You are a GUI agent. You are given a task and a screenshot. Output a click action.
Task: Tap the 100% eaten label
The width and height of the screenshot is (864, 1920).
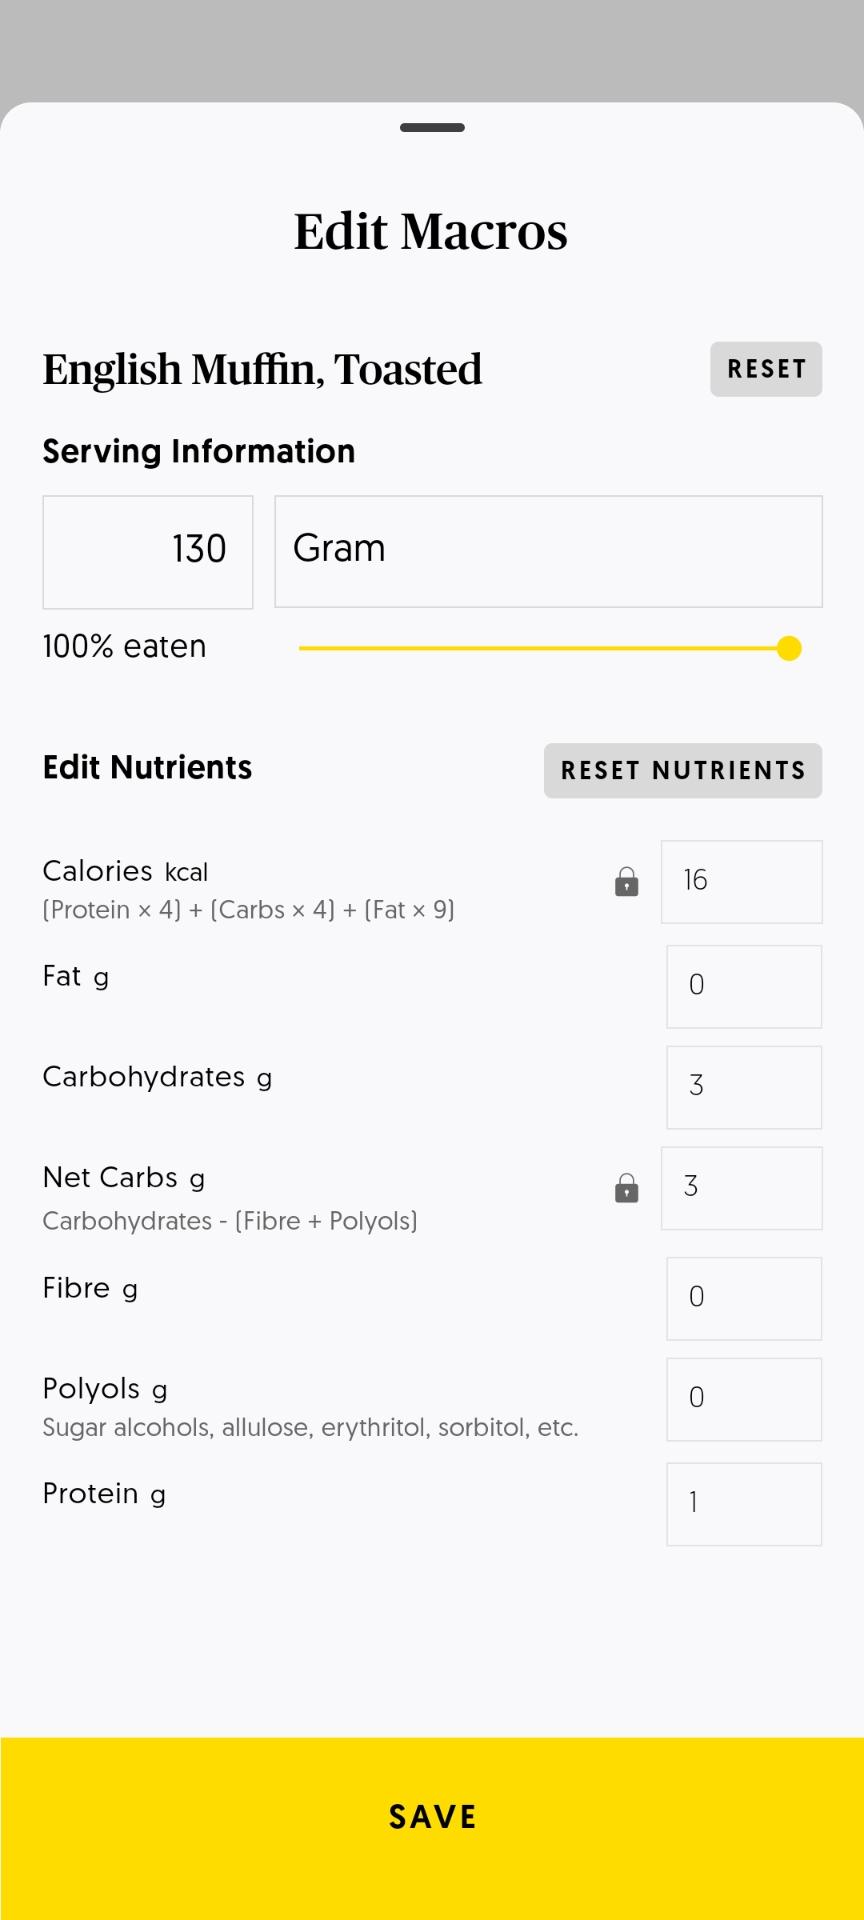(124, 647)
